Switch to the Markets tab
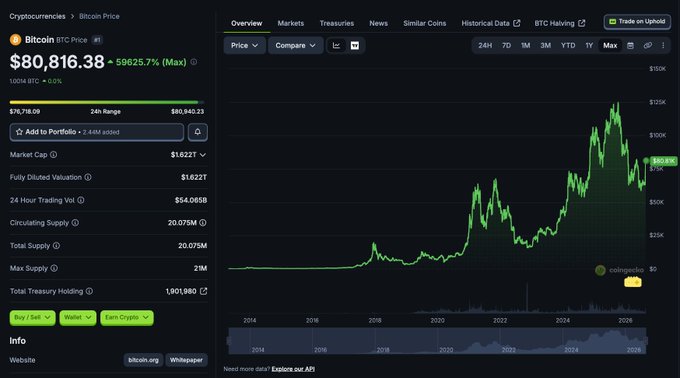Screen dimensions: 680x378 (291, 23)
